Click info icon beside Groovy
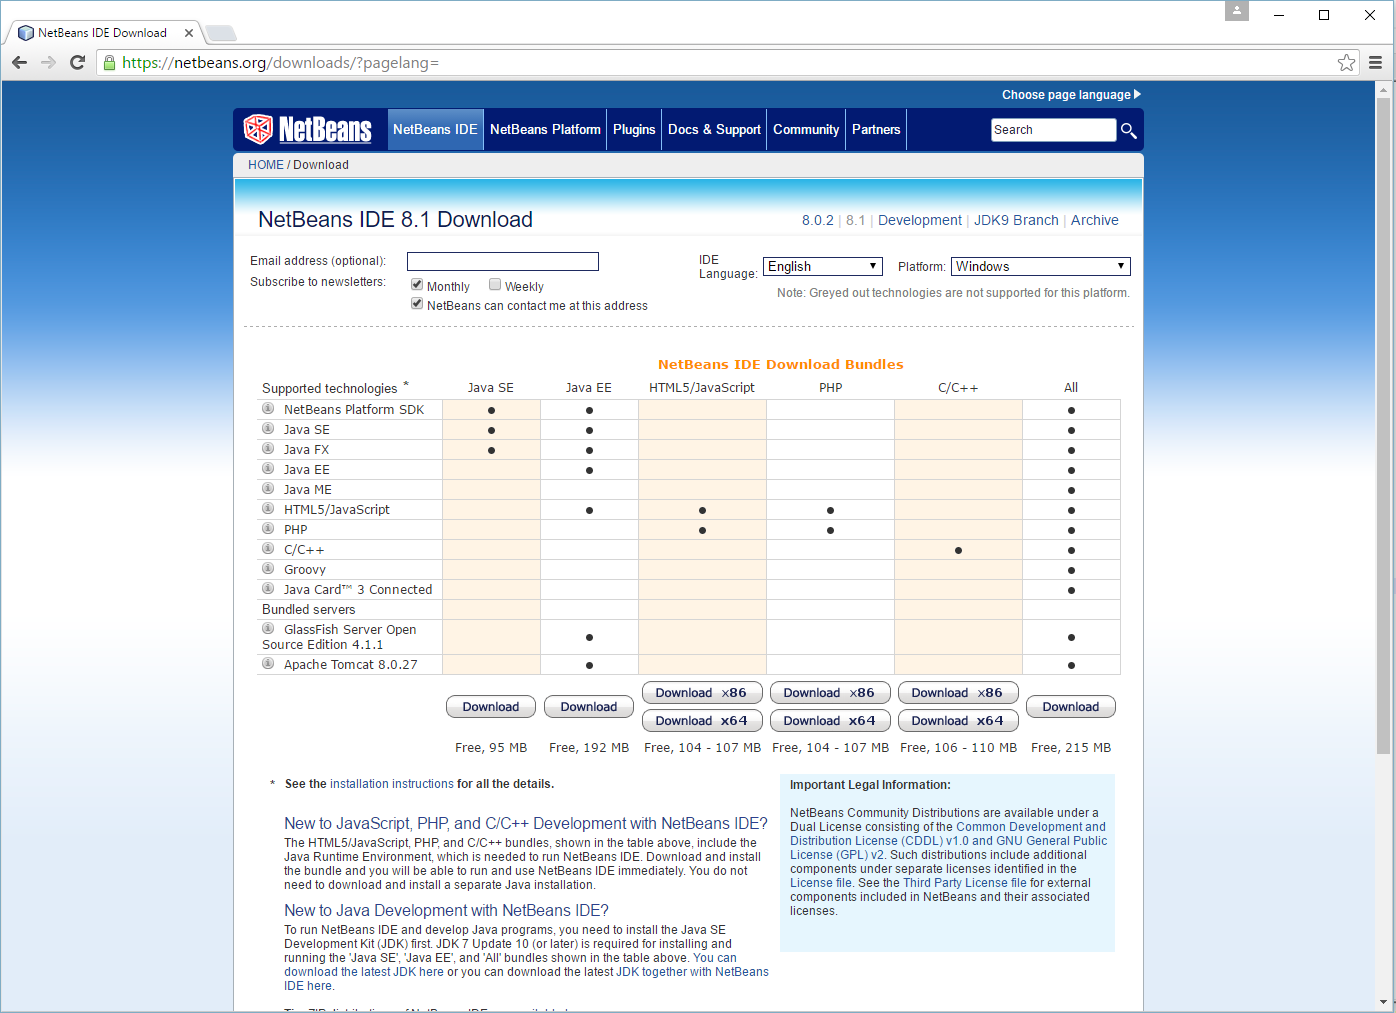The width and height of the screenshot is (1396, 1013). 268,568
